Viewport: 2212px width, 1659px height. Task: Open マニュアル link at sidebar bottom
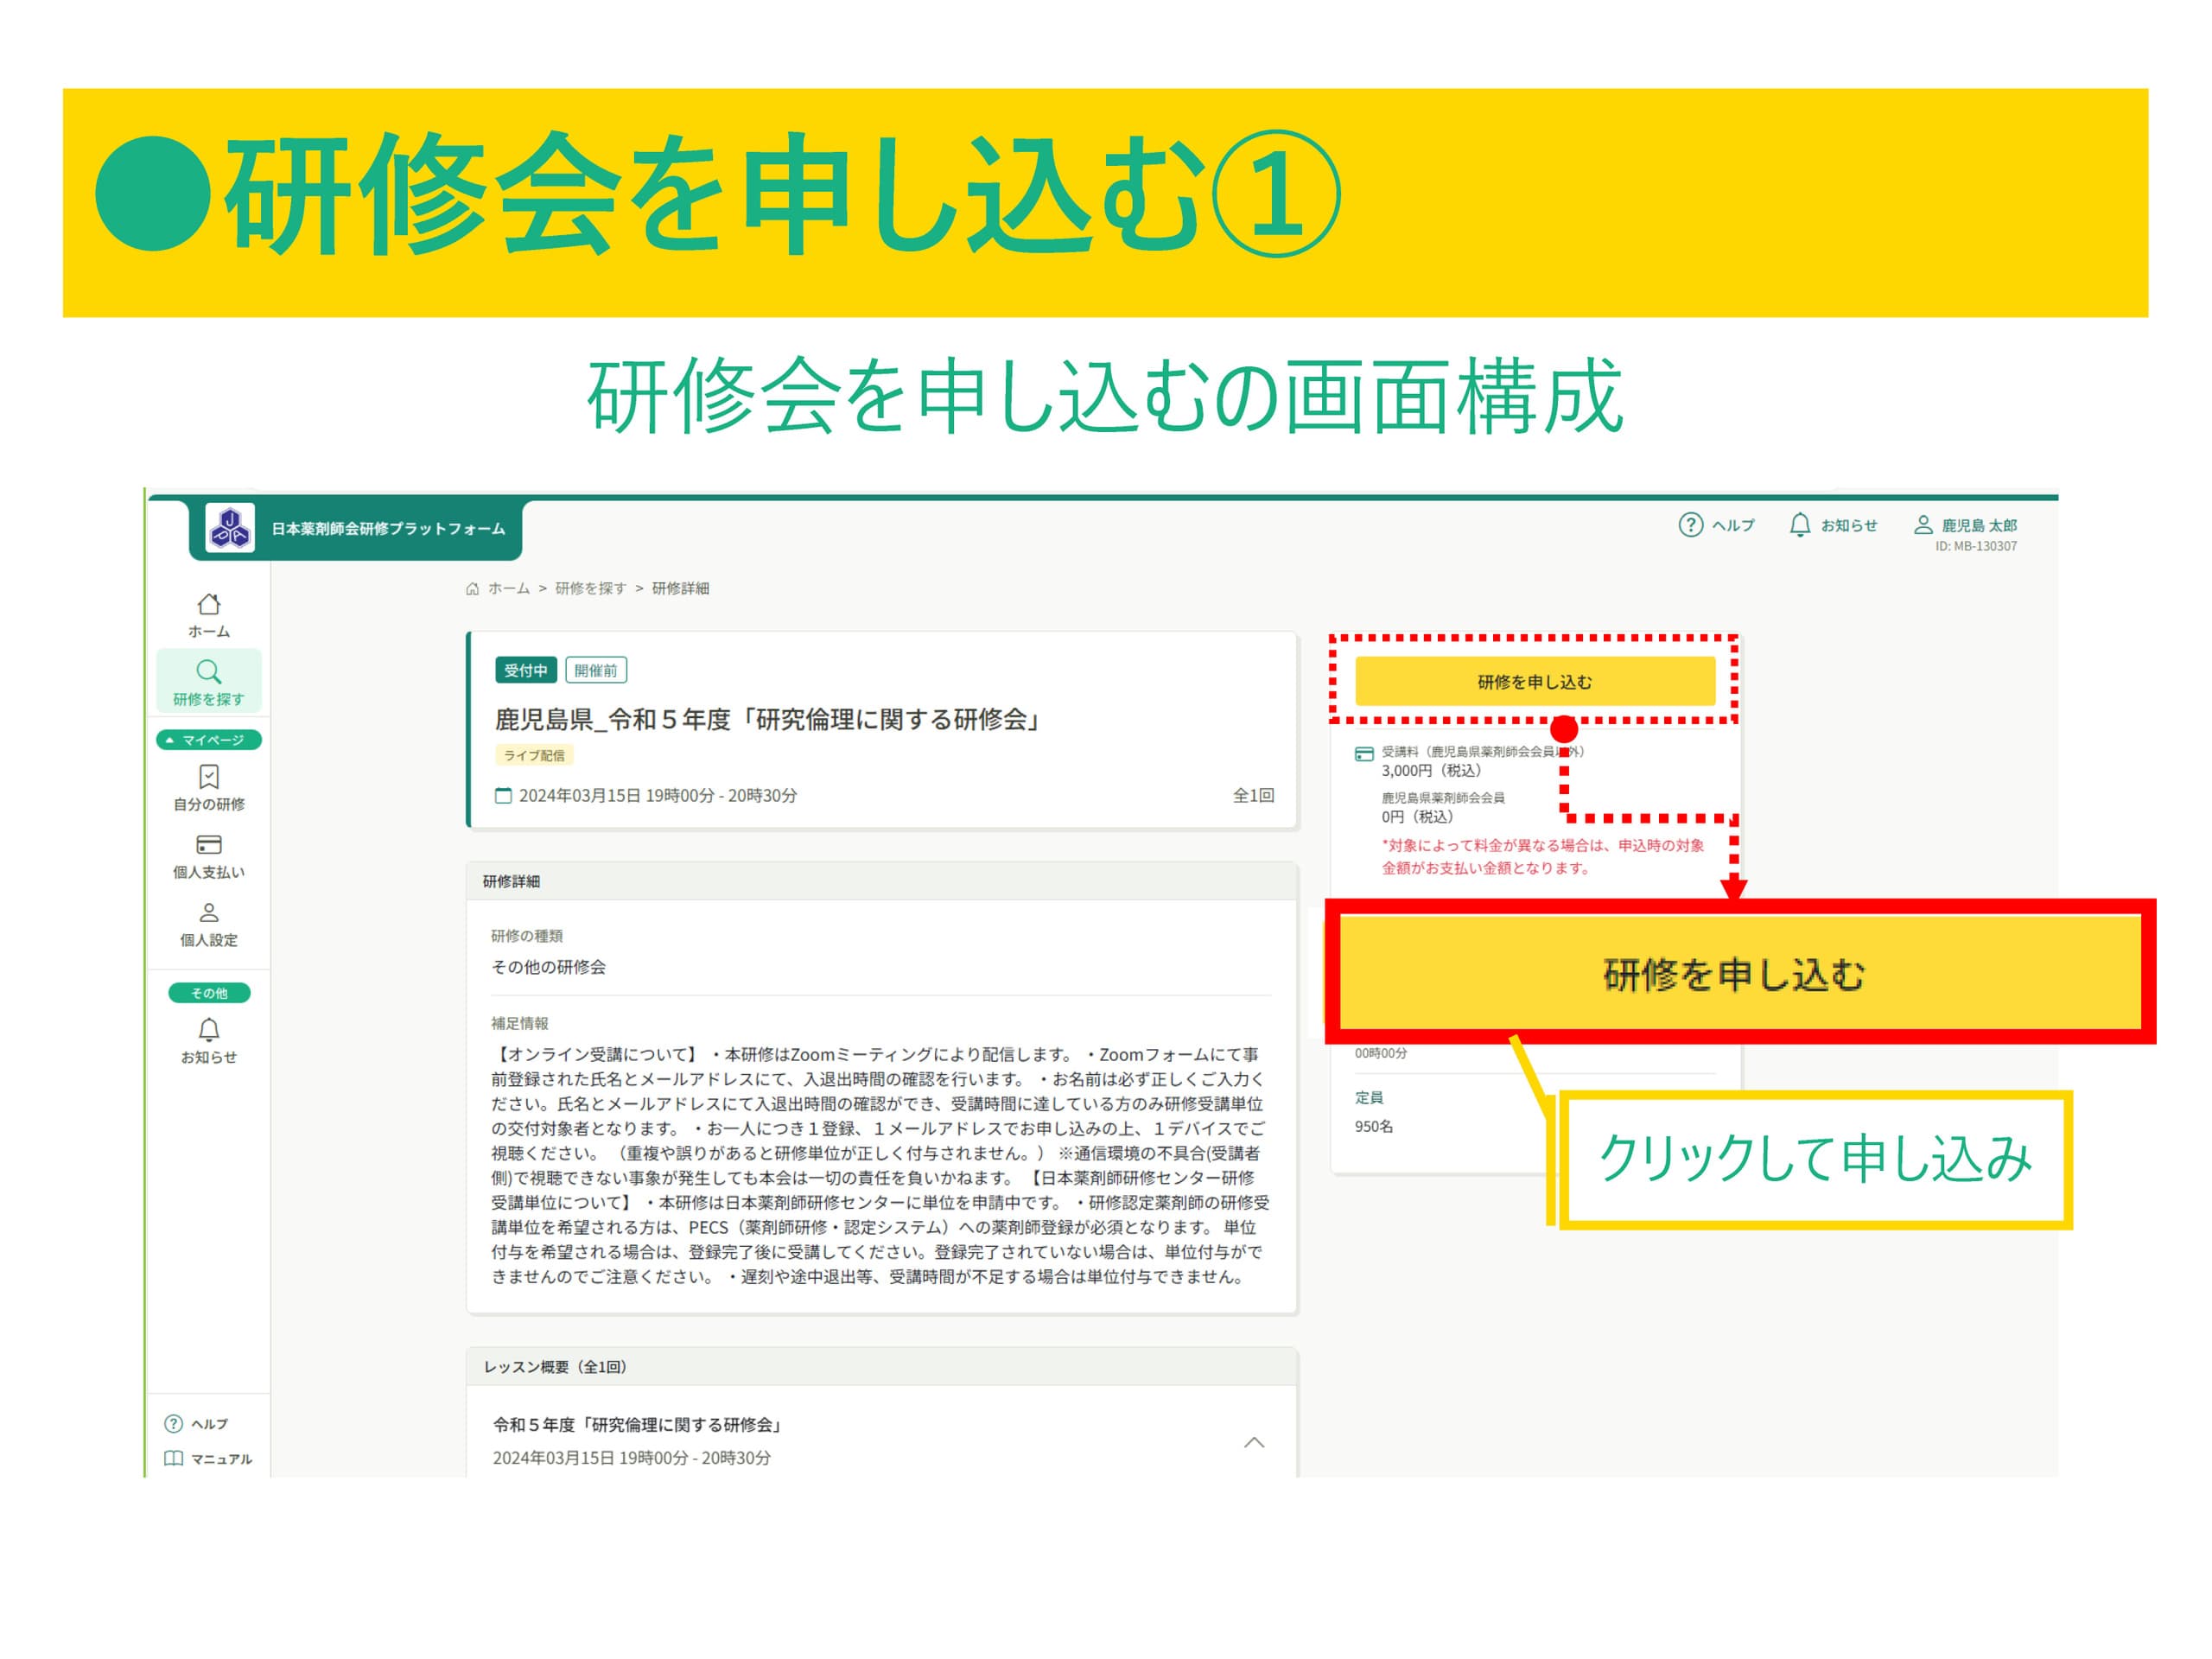click(208, 1458)
